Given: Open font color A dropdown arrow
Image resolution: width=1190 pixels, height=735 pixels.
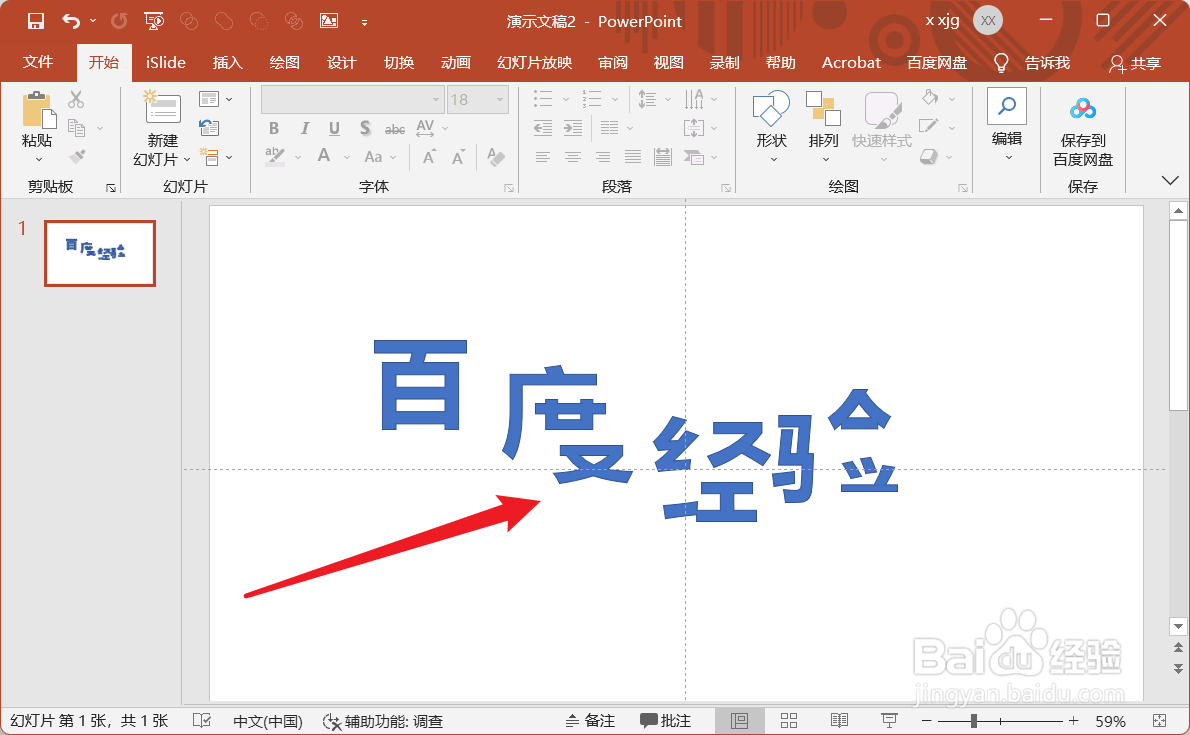Looking at the screenshot, I should [347, 158].
